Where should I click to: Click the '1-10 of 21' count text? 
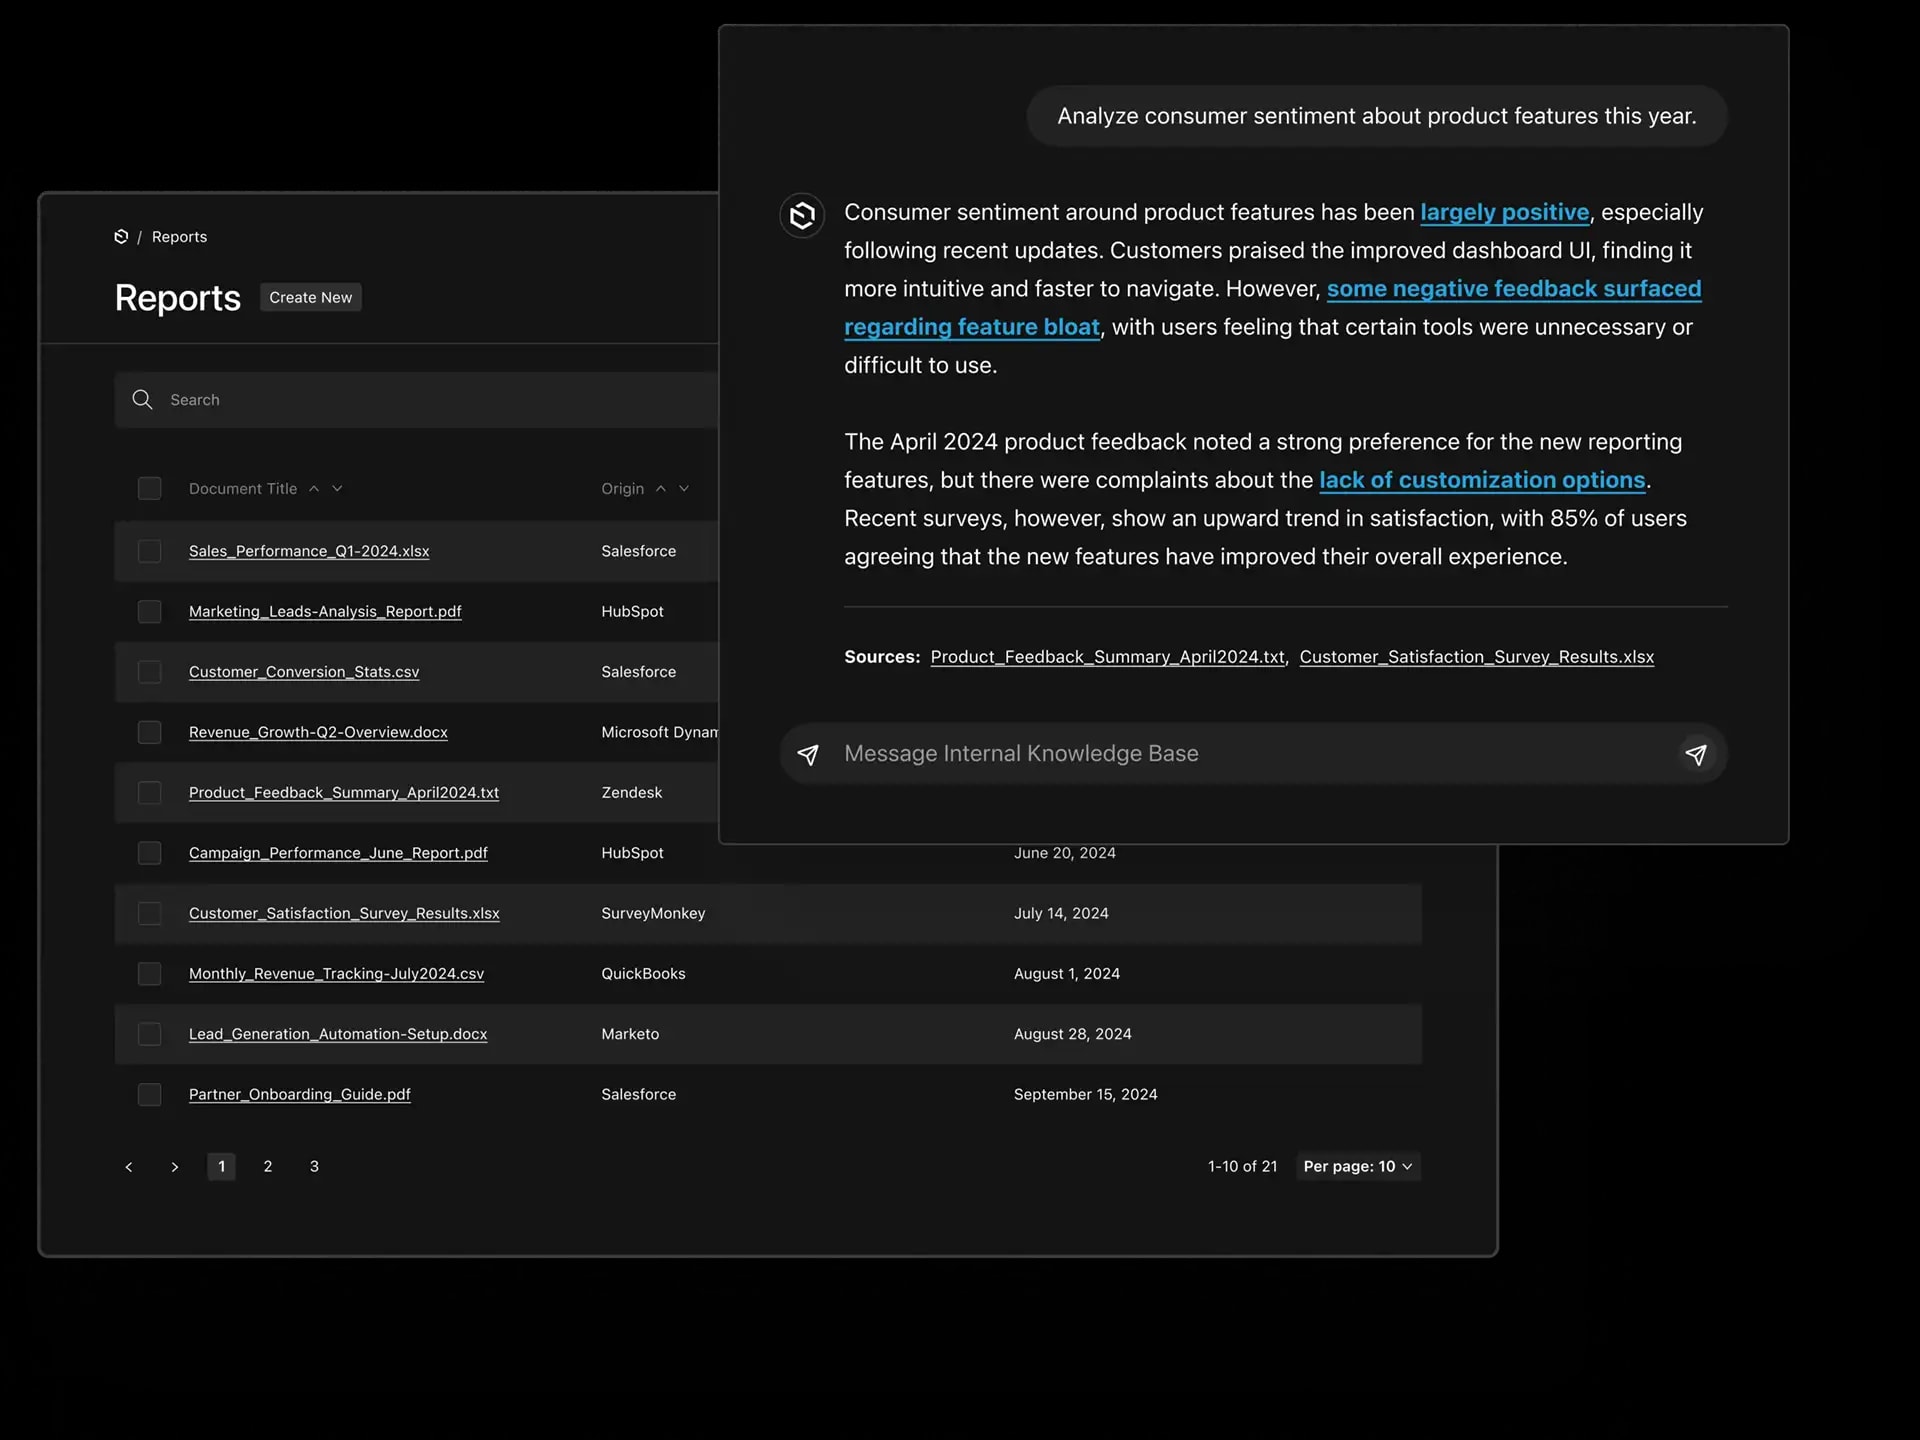1242,1167
